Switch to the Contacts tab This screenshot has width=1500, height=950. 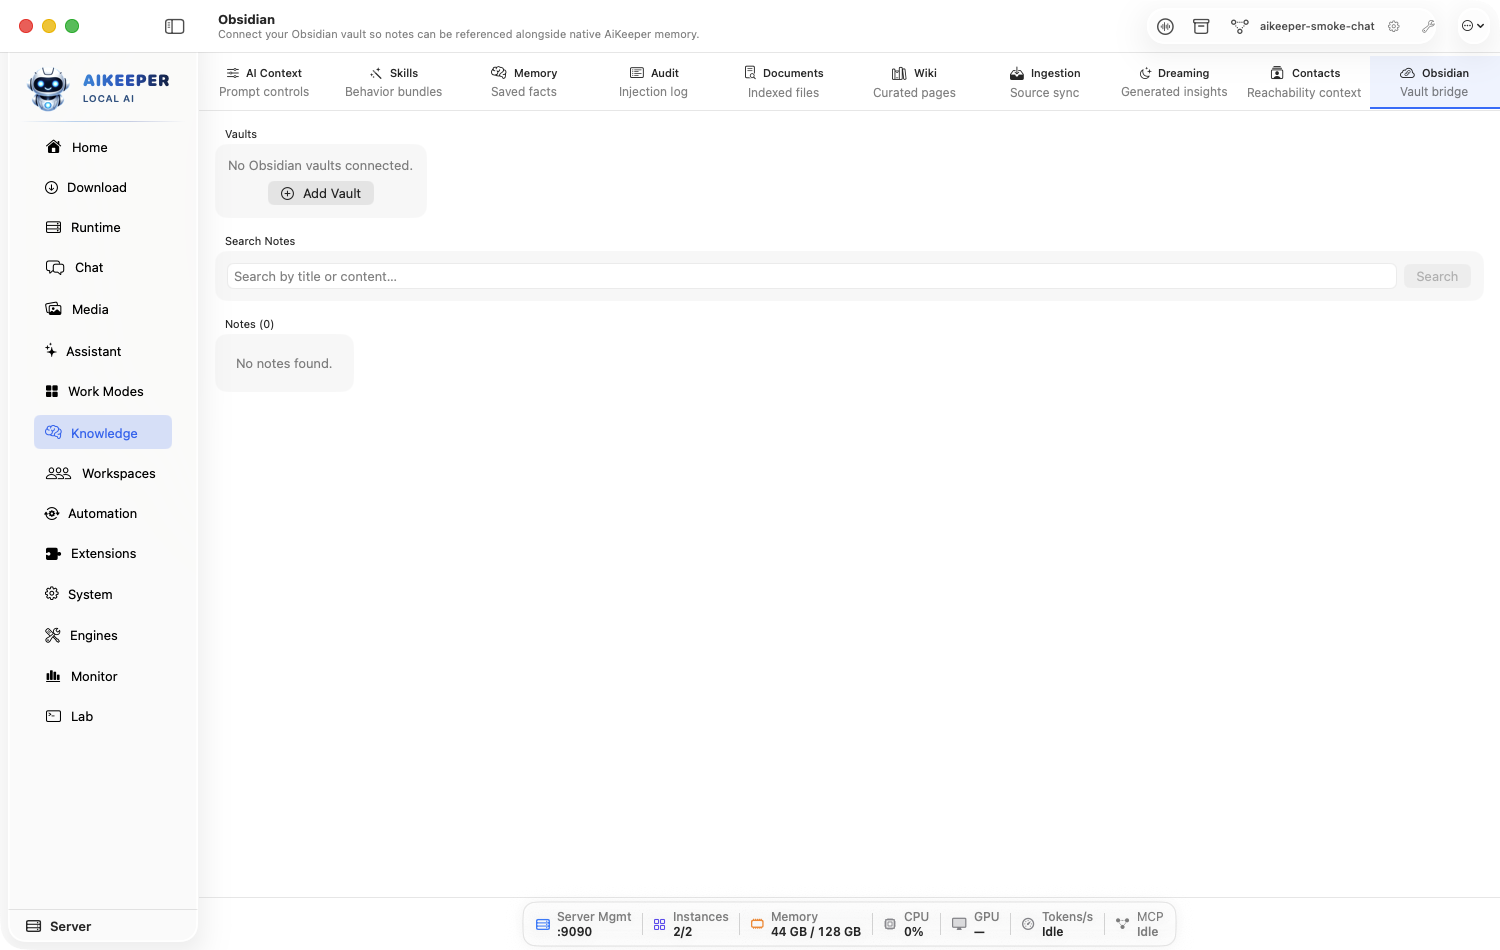(1304, 82)
